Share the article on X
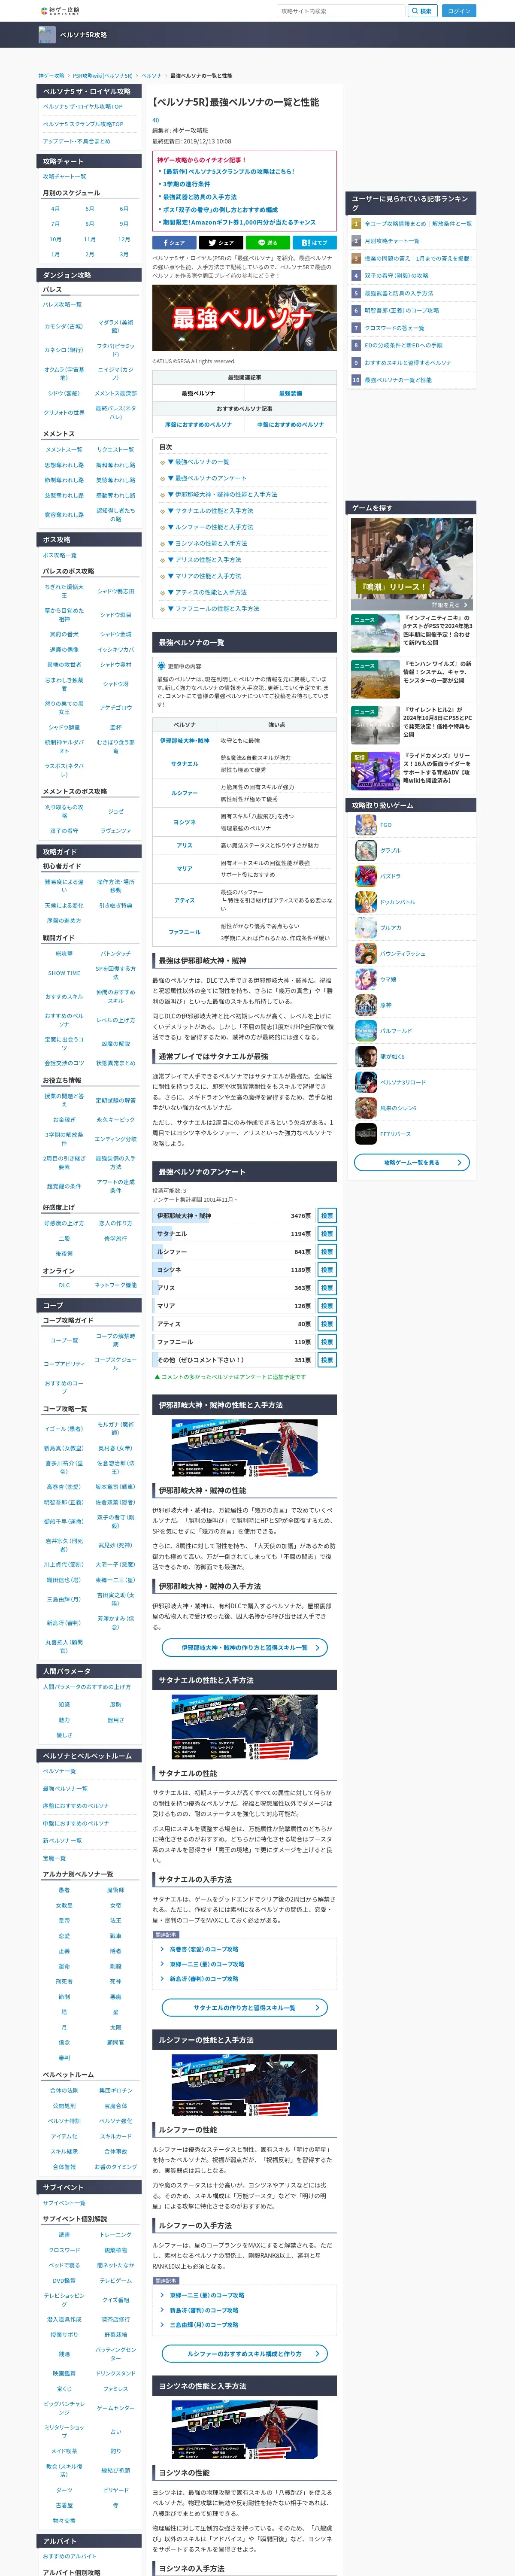 (x=221, y=242)
